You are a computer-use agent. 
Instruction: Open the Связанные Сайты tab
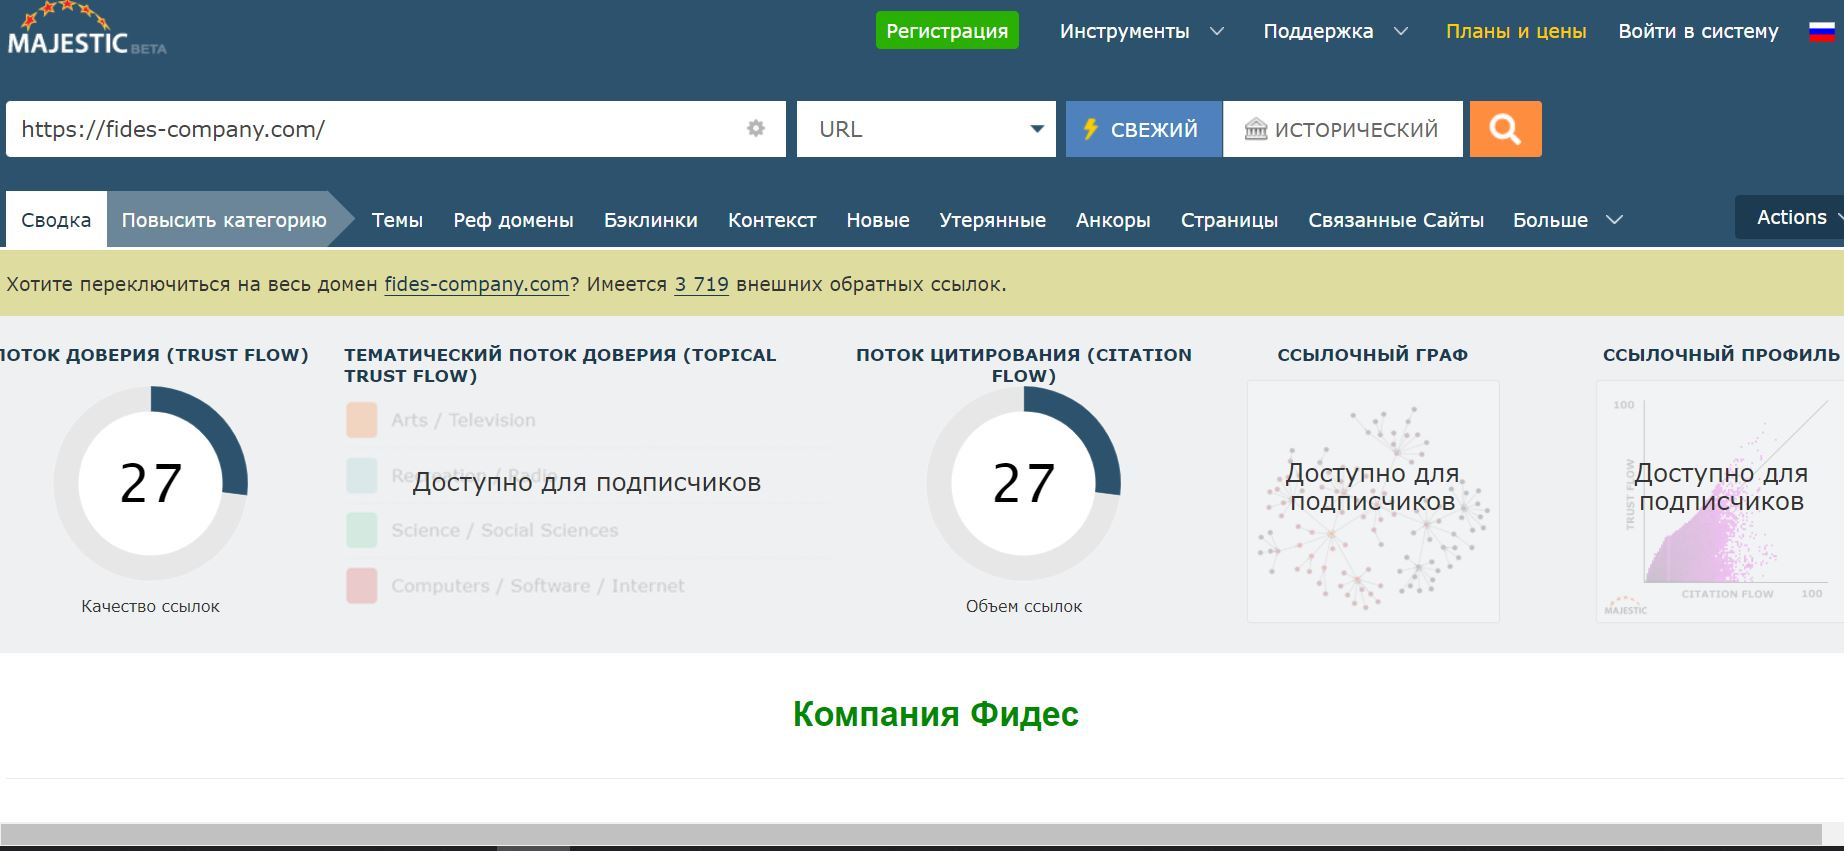click(x=1396, y=220)
